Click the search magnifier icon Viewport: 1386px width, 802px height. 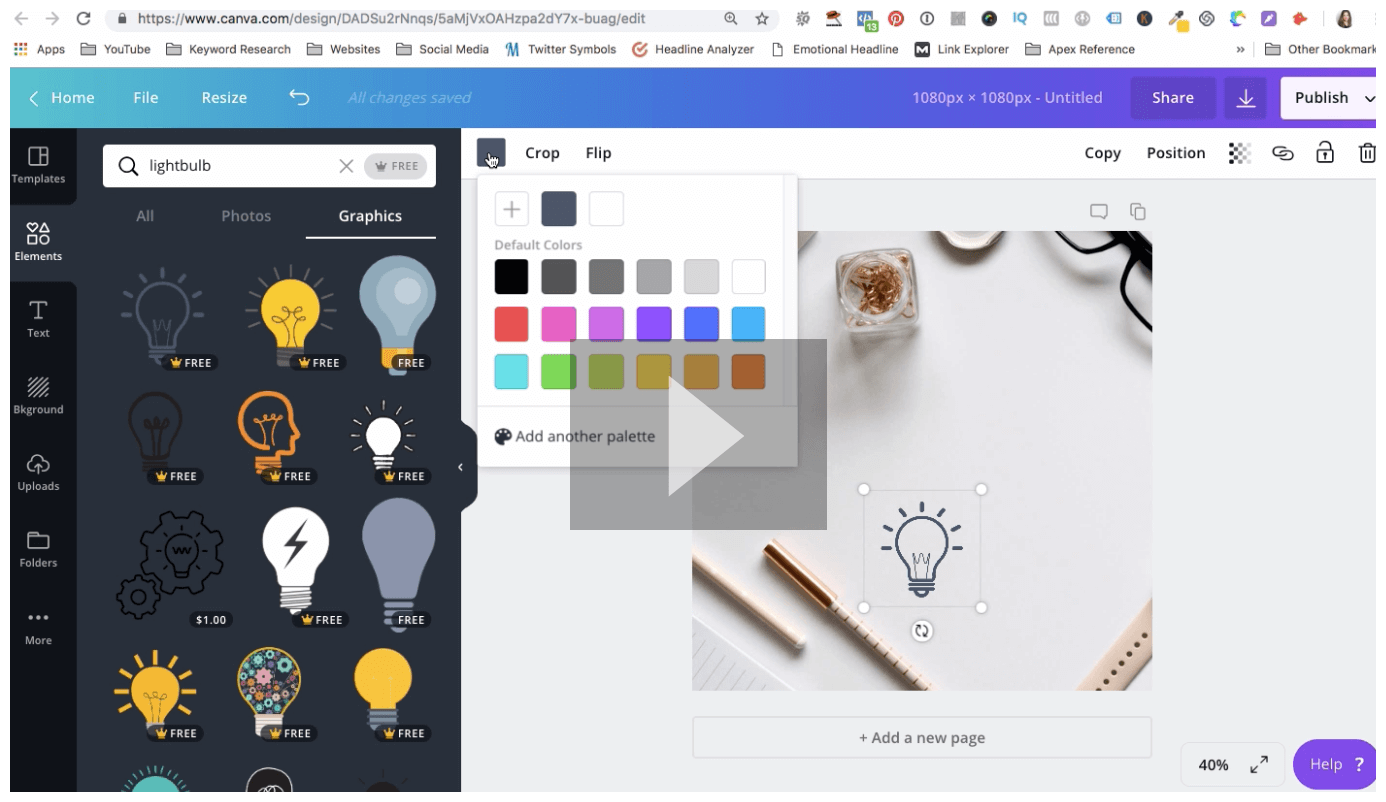coord(128,166)
